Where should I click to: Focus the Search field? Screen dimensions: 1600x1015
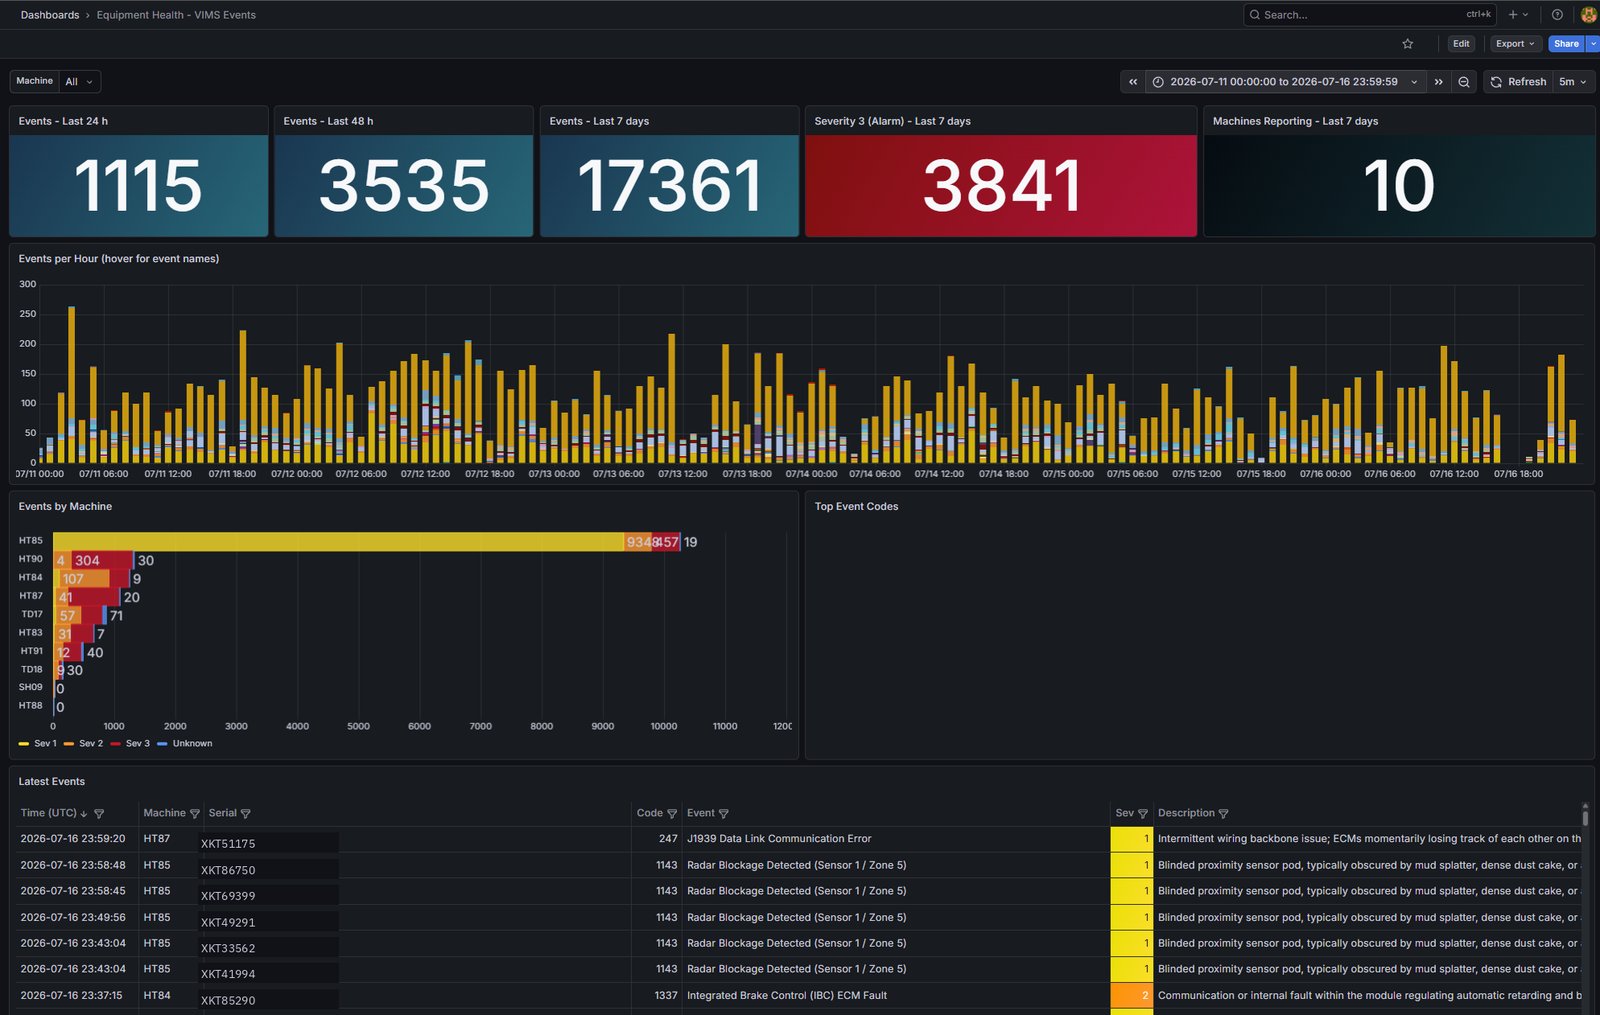click(x=1370, y=15)
